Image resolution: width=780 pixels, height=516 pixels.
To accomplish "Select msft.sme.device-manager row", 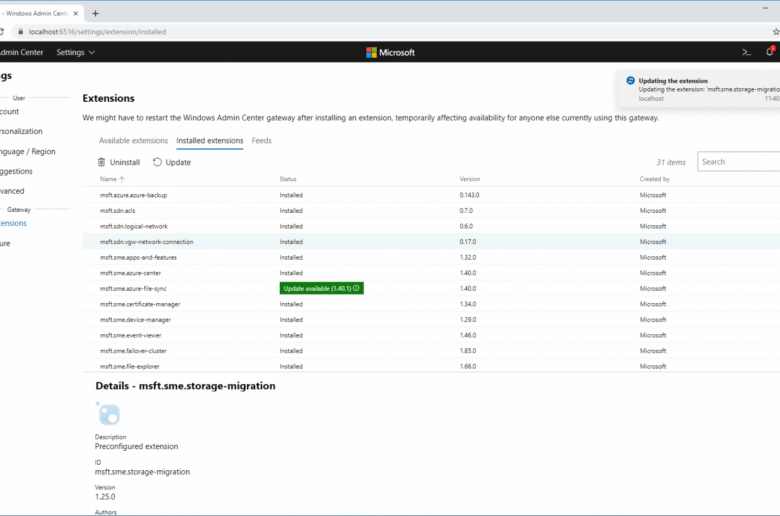I will 431,319.
